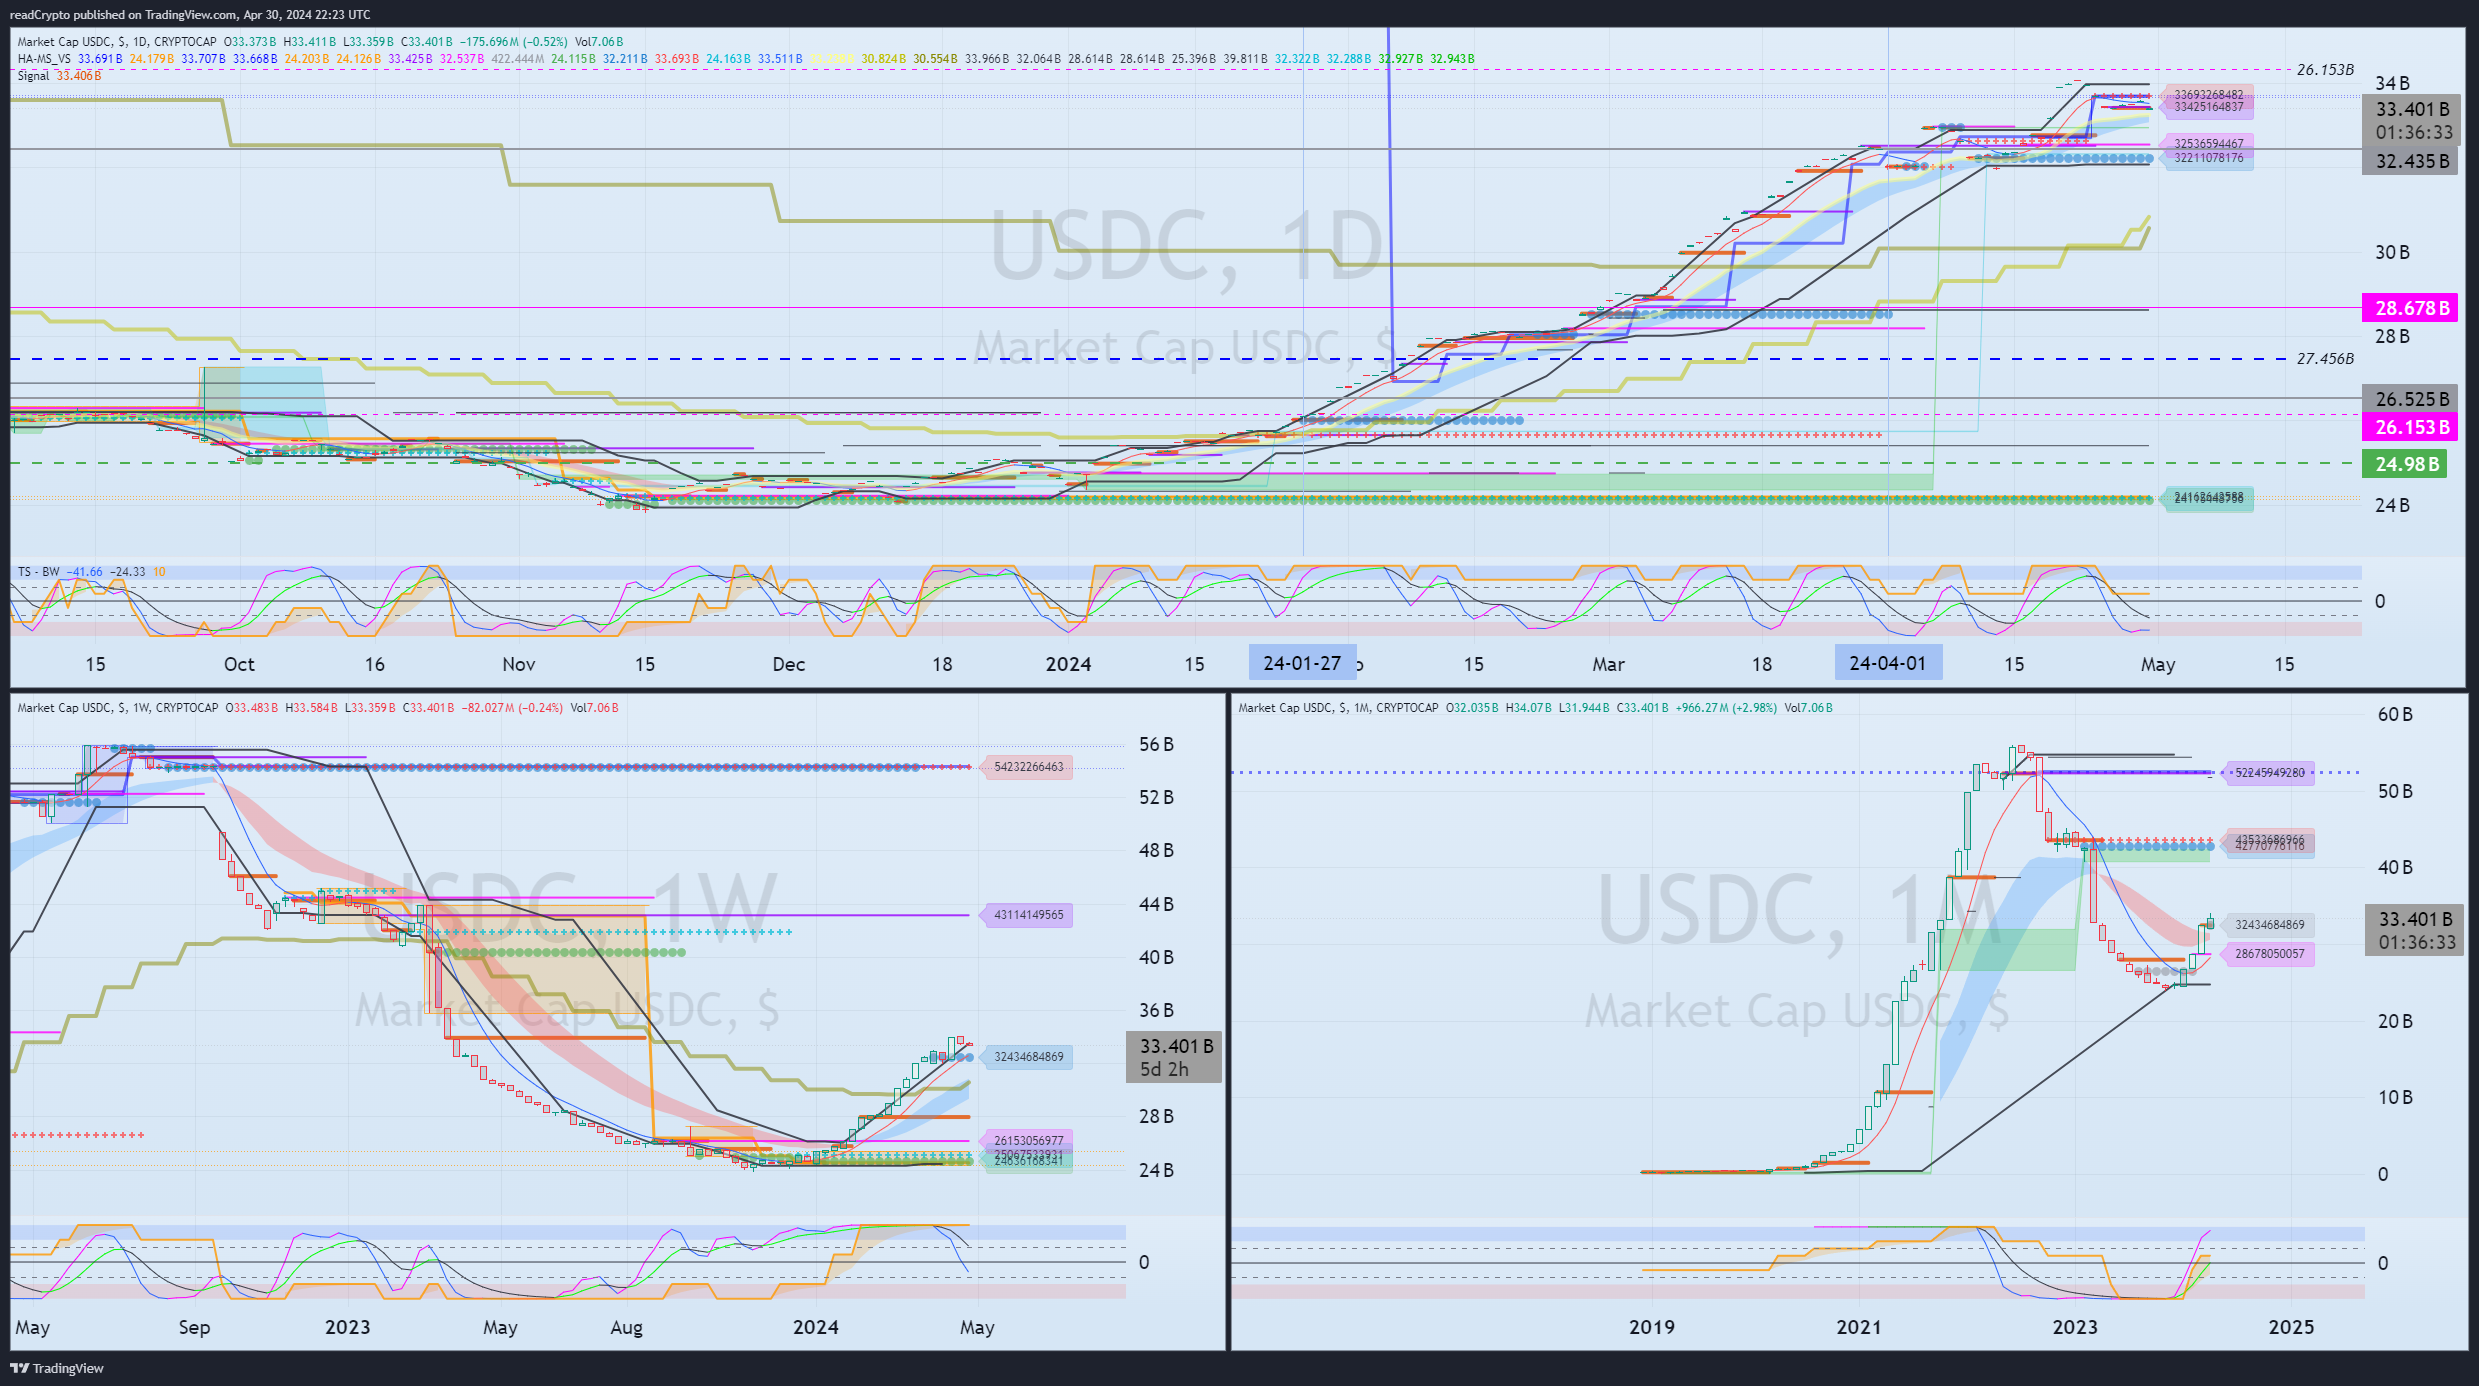Click the 2025 label on monthly time axis

pos(2291,1327)
